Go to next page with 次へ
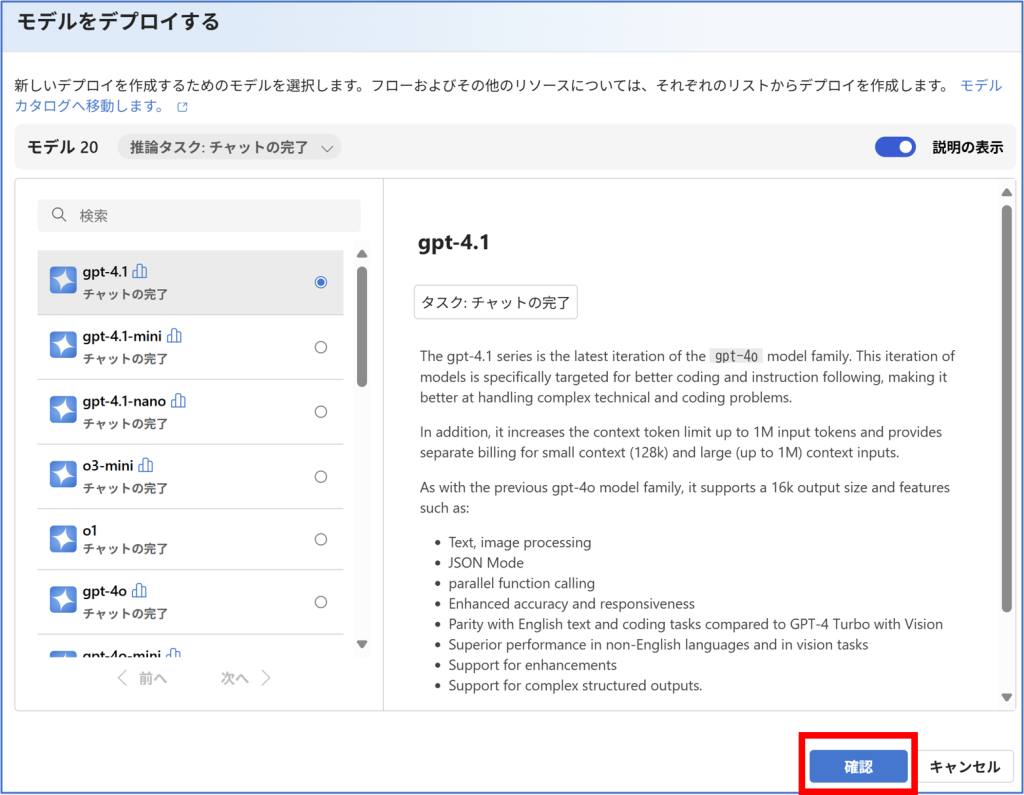The height and width of the screenshot is (795, 1024). tap(246, 678)
